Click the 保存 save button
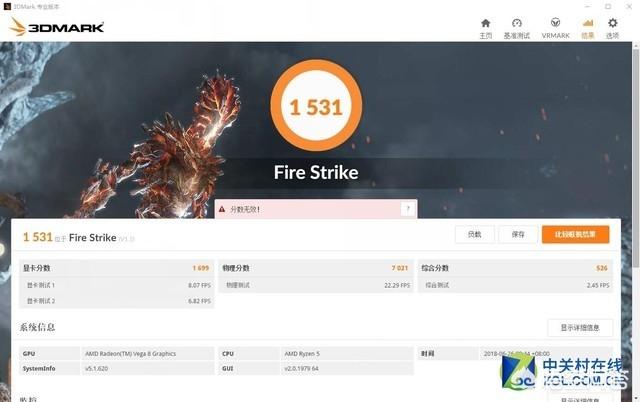Screen dimensions: 640x402 518,234
